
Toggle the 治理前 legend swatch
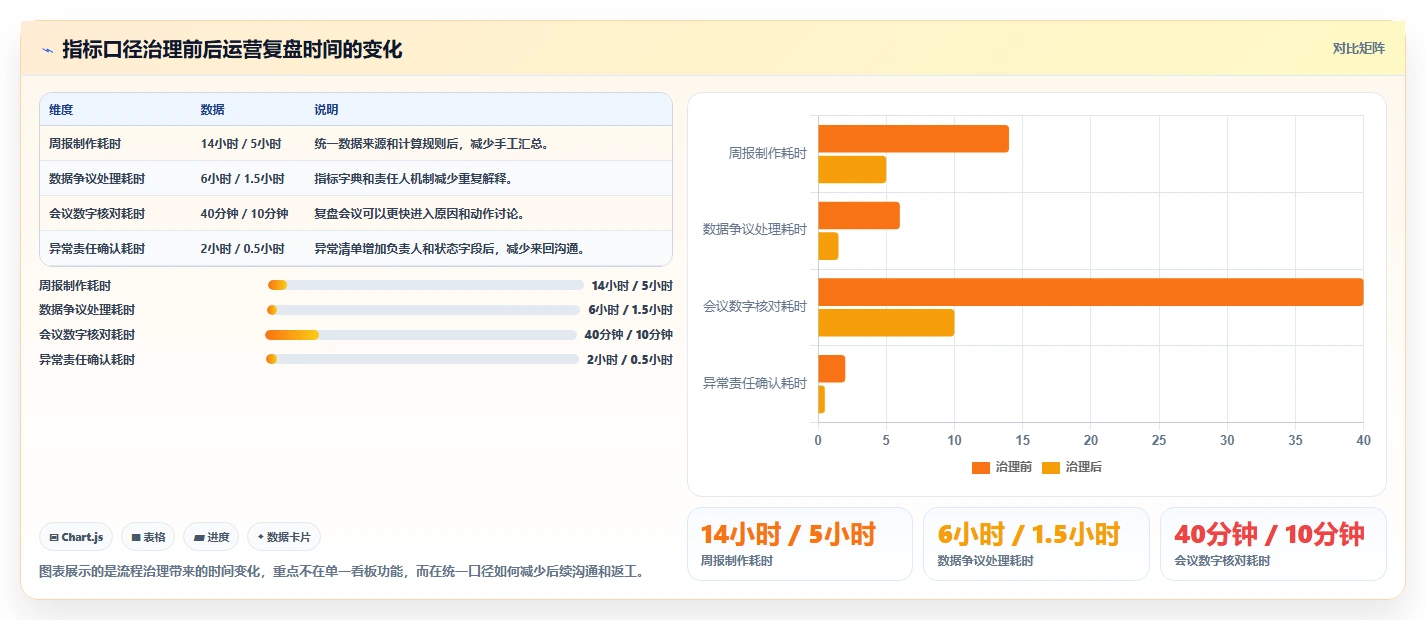point(980,468)
